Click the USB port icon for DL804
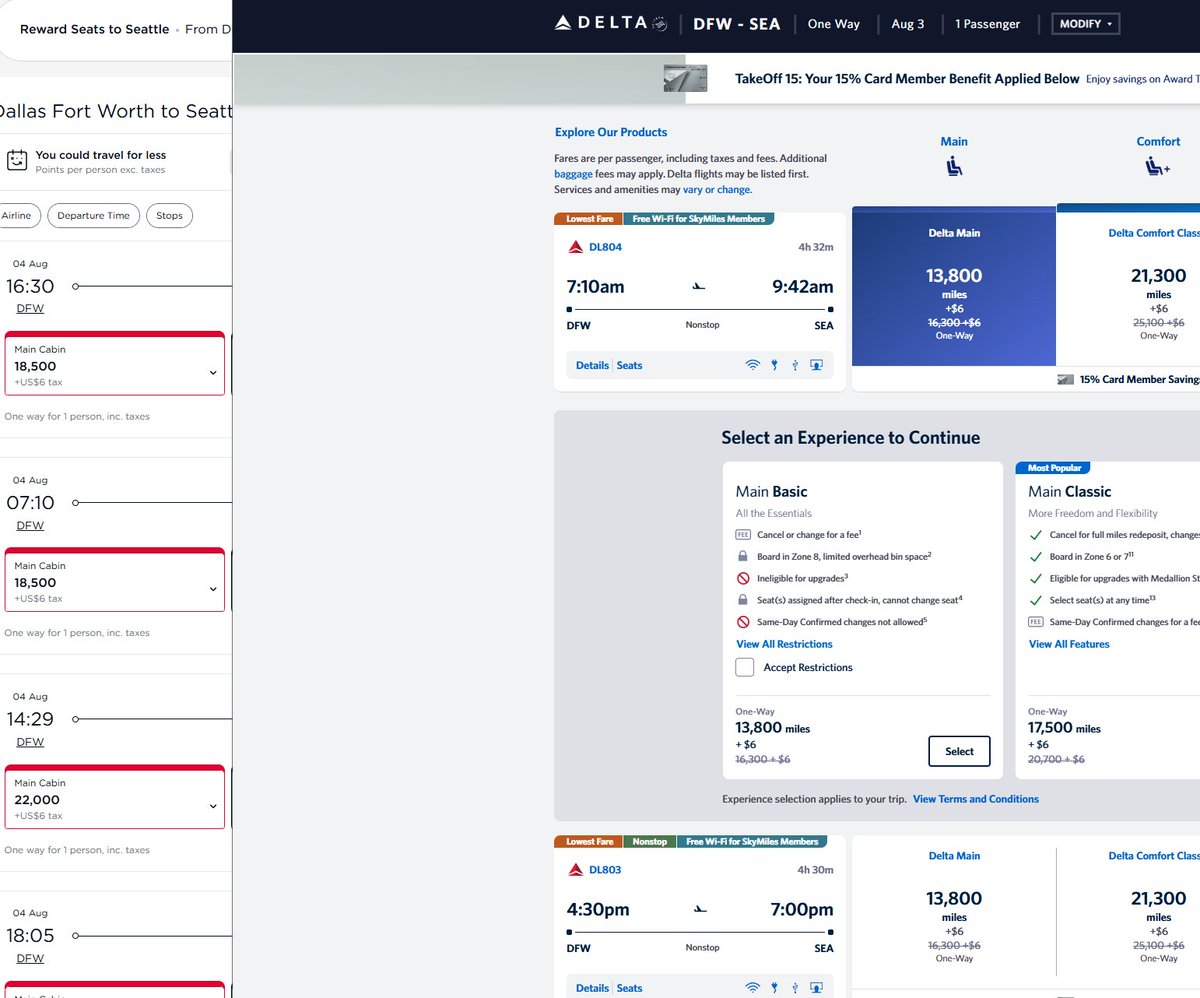 coord(794,366)
